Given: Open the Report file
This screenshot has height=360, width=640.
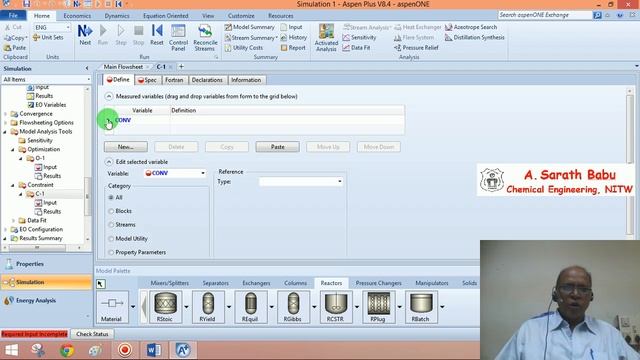Looking at the screenshot, I should pyautogui.click(x=293, y=48).
